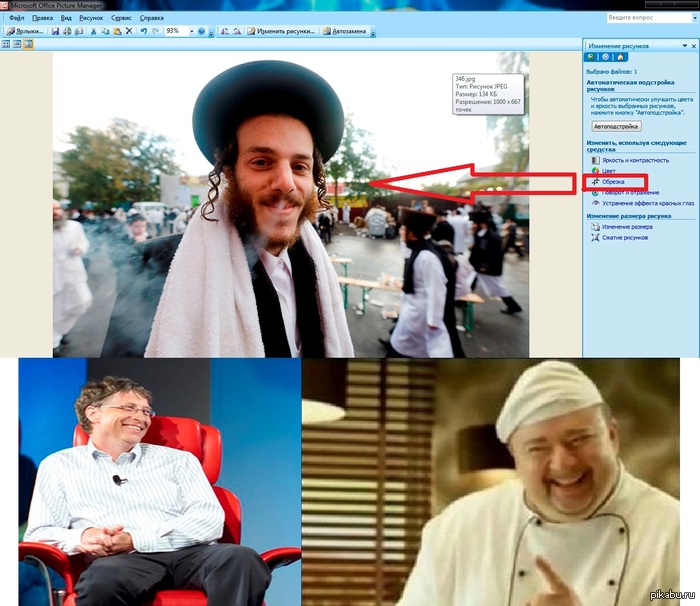Click the Сжатие рисунков compress icon
Screen dimensions: 700x606
coord(595,238)
